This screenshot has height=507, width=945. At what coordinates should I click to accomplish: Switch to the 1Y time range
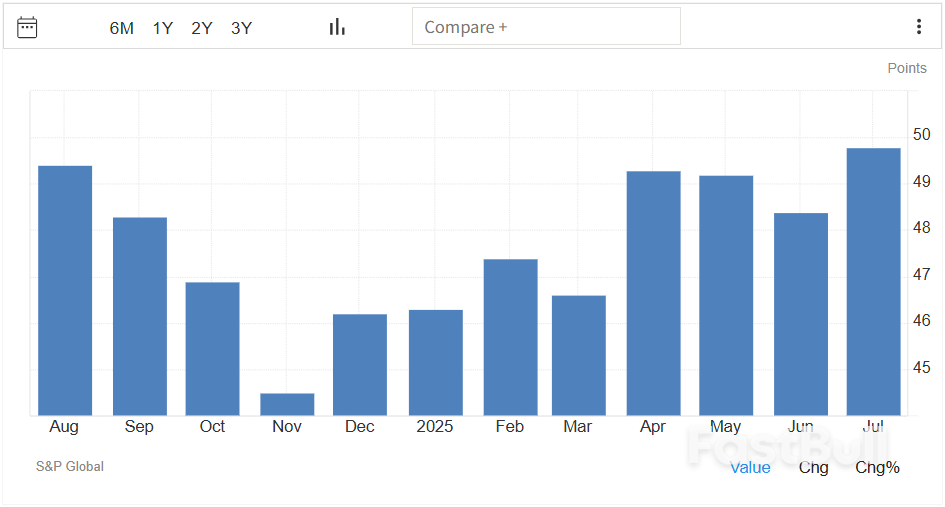(x=163, y=28)
